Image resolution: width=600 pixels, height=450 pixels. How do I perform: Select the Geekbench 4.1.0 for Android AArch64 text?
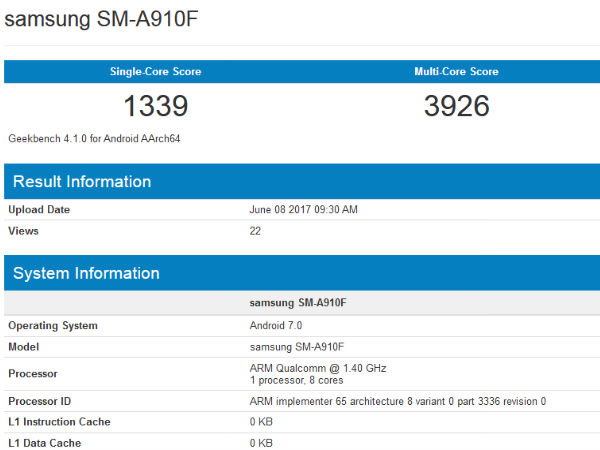tap(94, 139)
